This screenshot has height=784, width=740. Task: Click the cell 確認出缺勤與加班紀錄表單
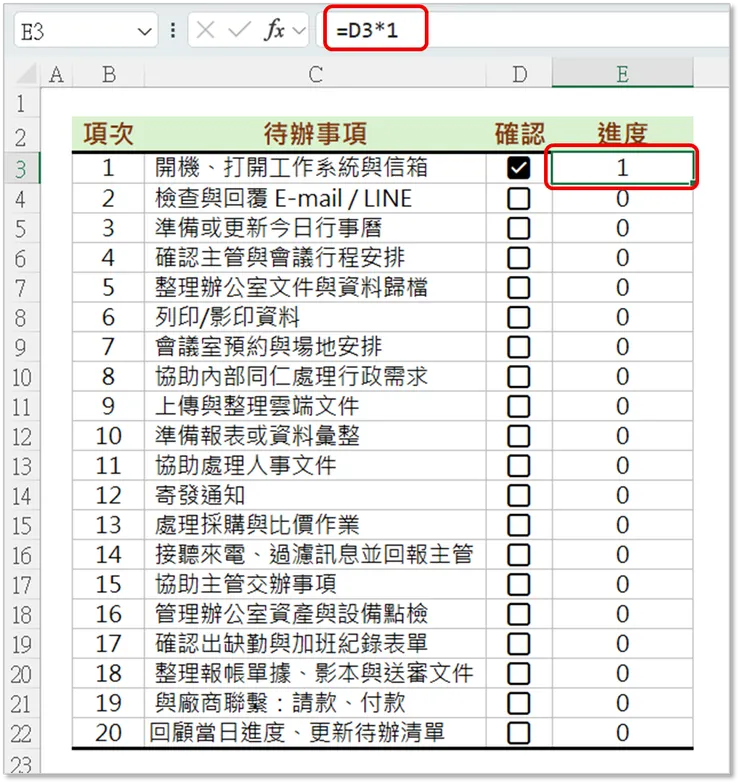click(315, 644)
